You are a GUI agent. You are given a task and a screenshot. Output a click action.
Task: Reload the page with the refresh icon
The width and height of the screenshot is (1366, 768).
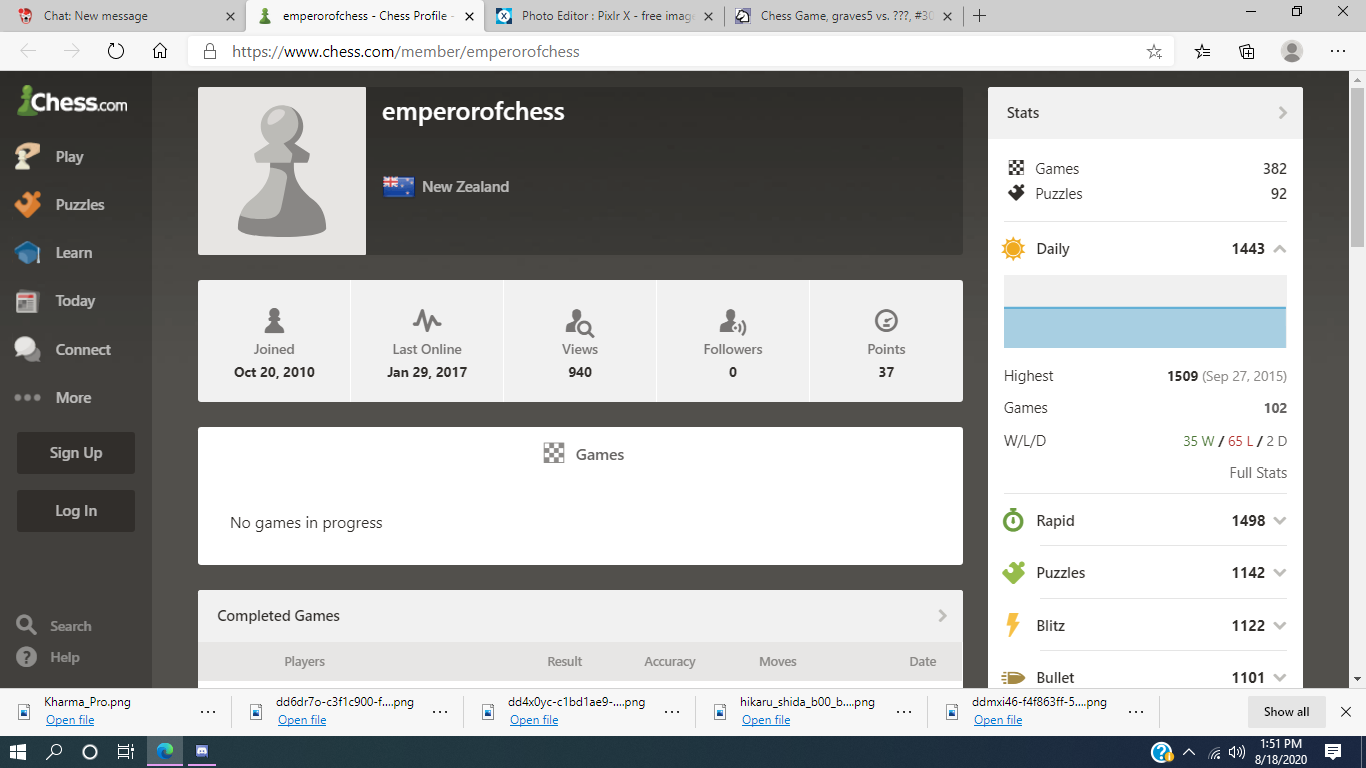coord(115,51)
